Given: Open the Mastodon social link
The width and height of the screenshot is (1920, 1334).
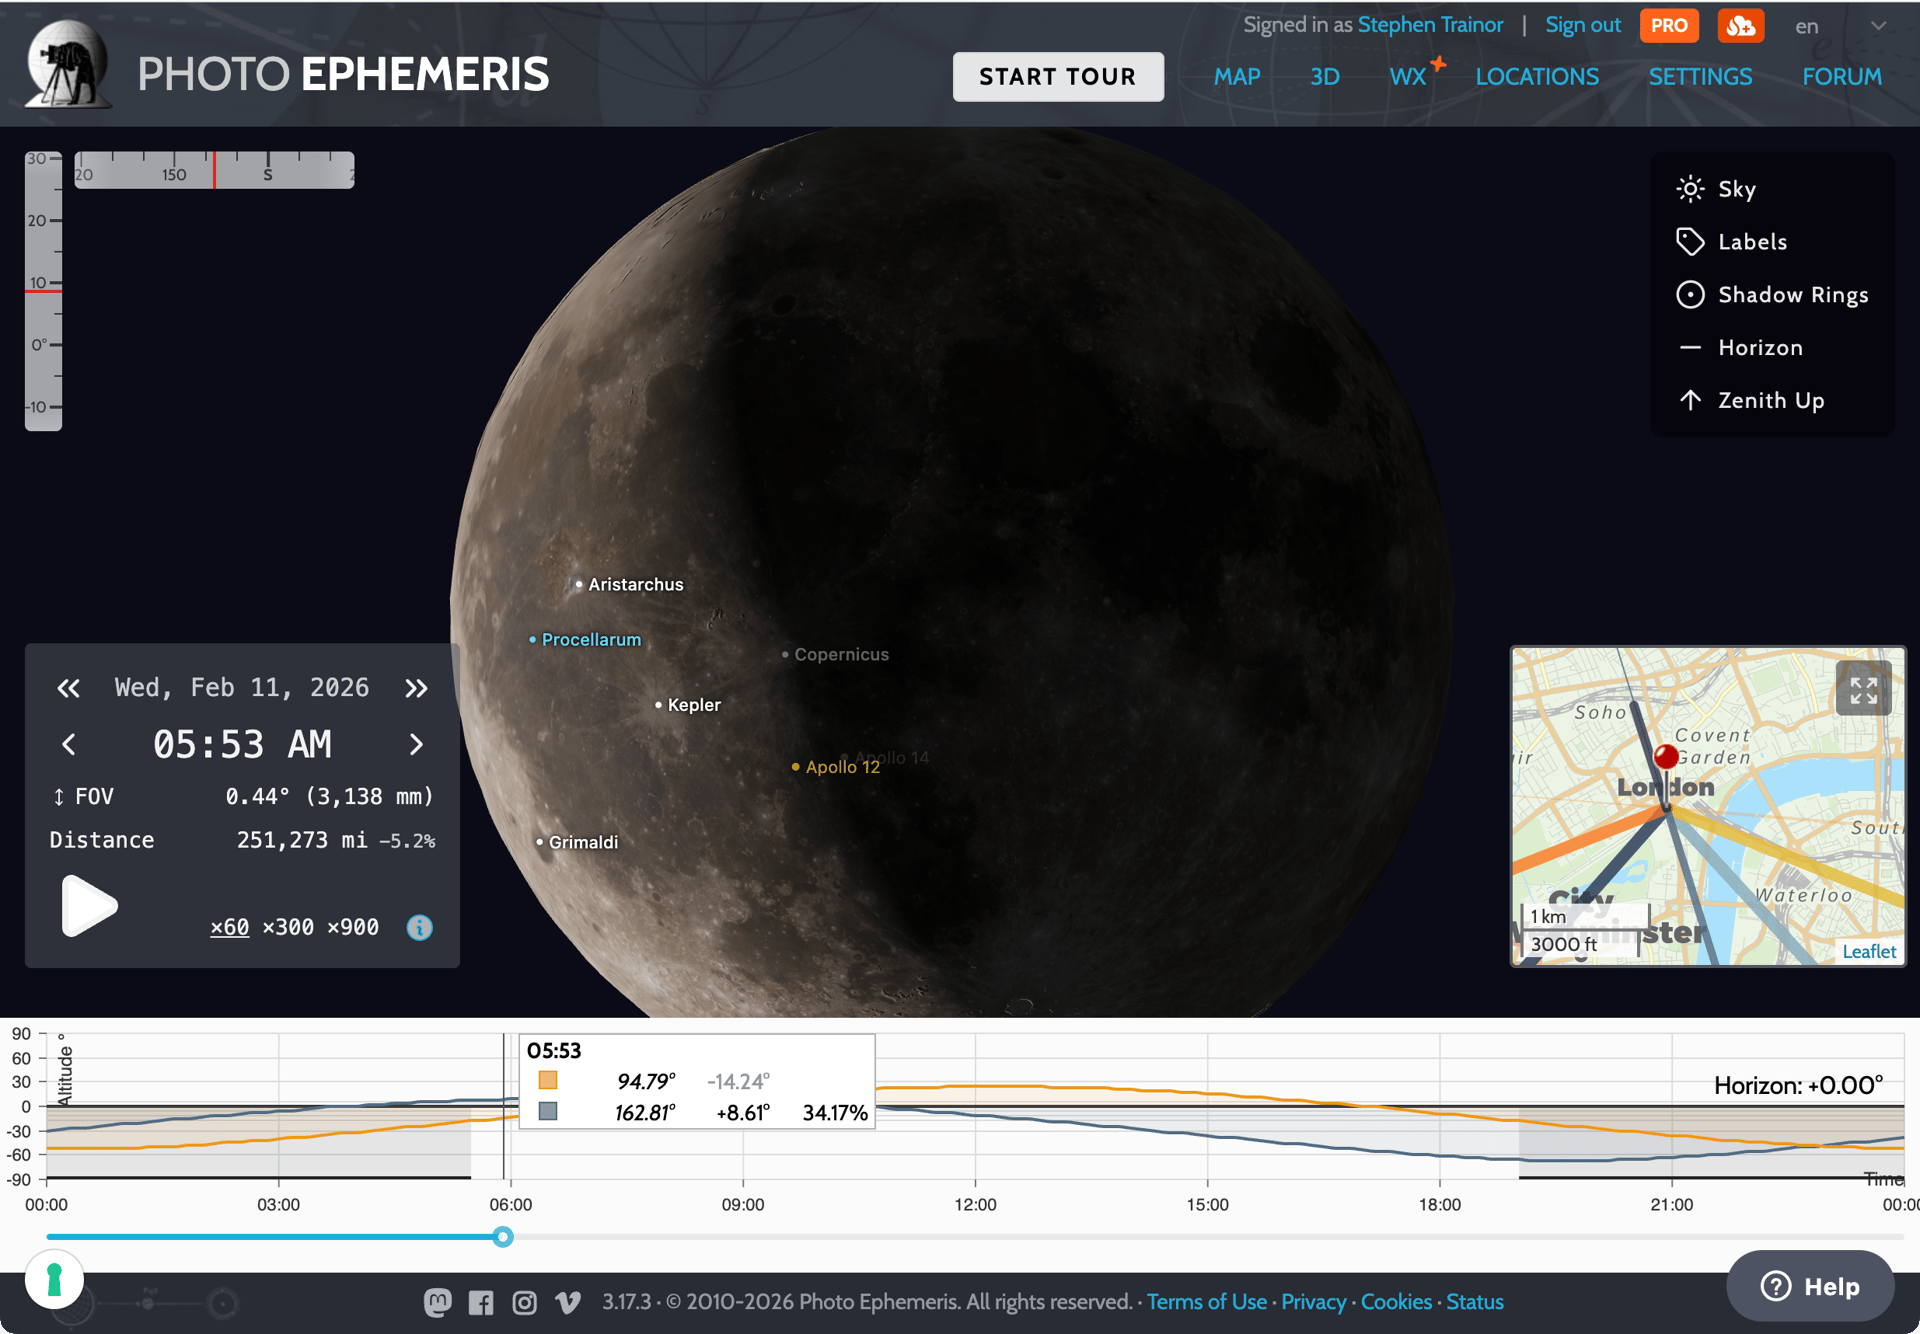Looking at the screenshot, I should (x=437, y=1302).
